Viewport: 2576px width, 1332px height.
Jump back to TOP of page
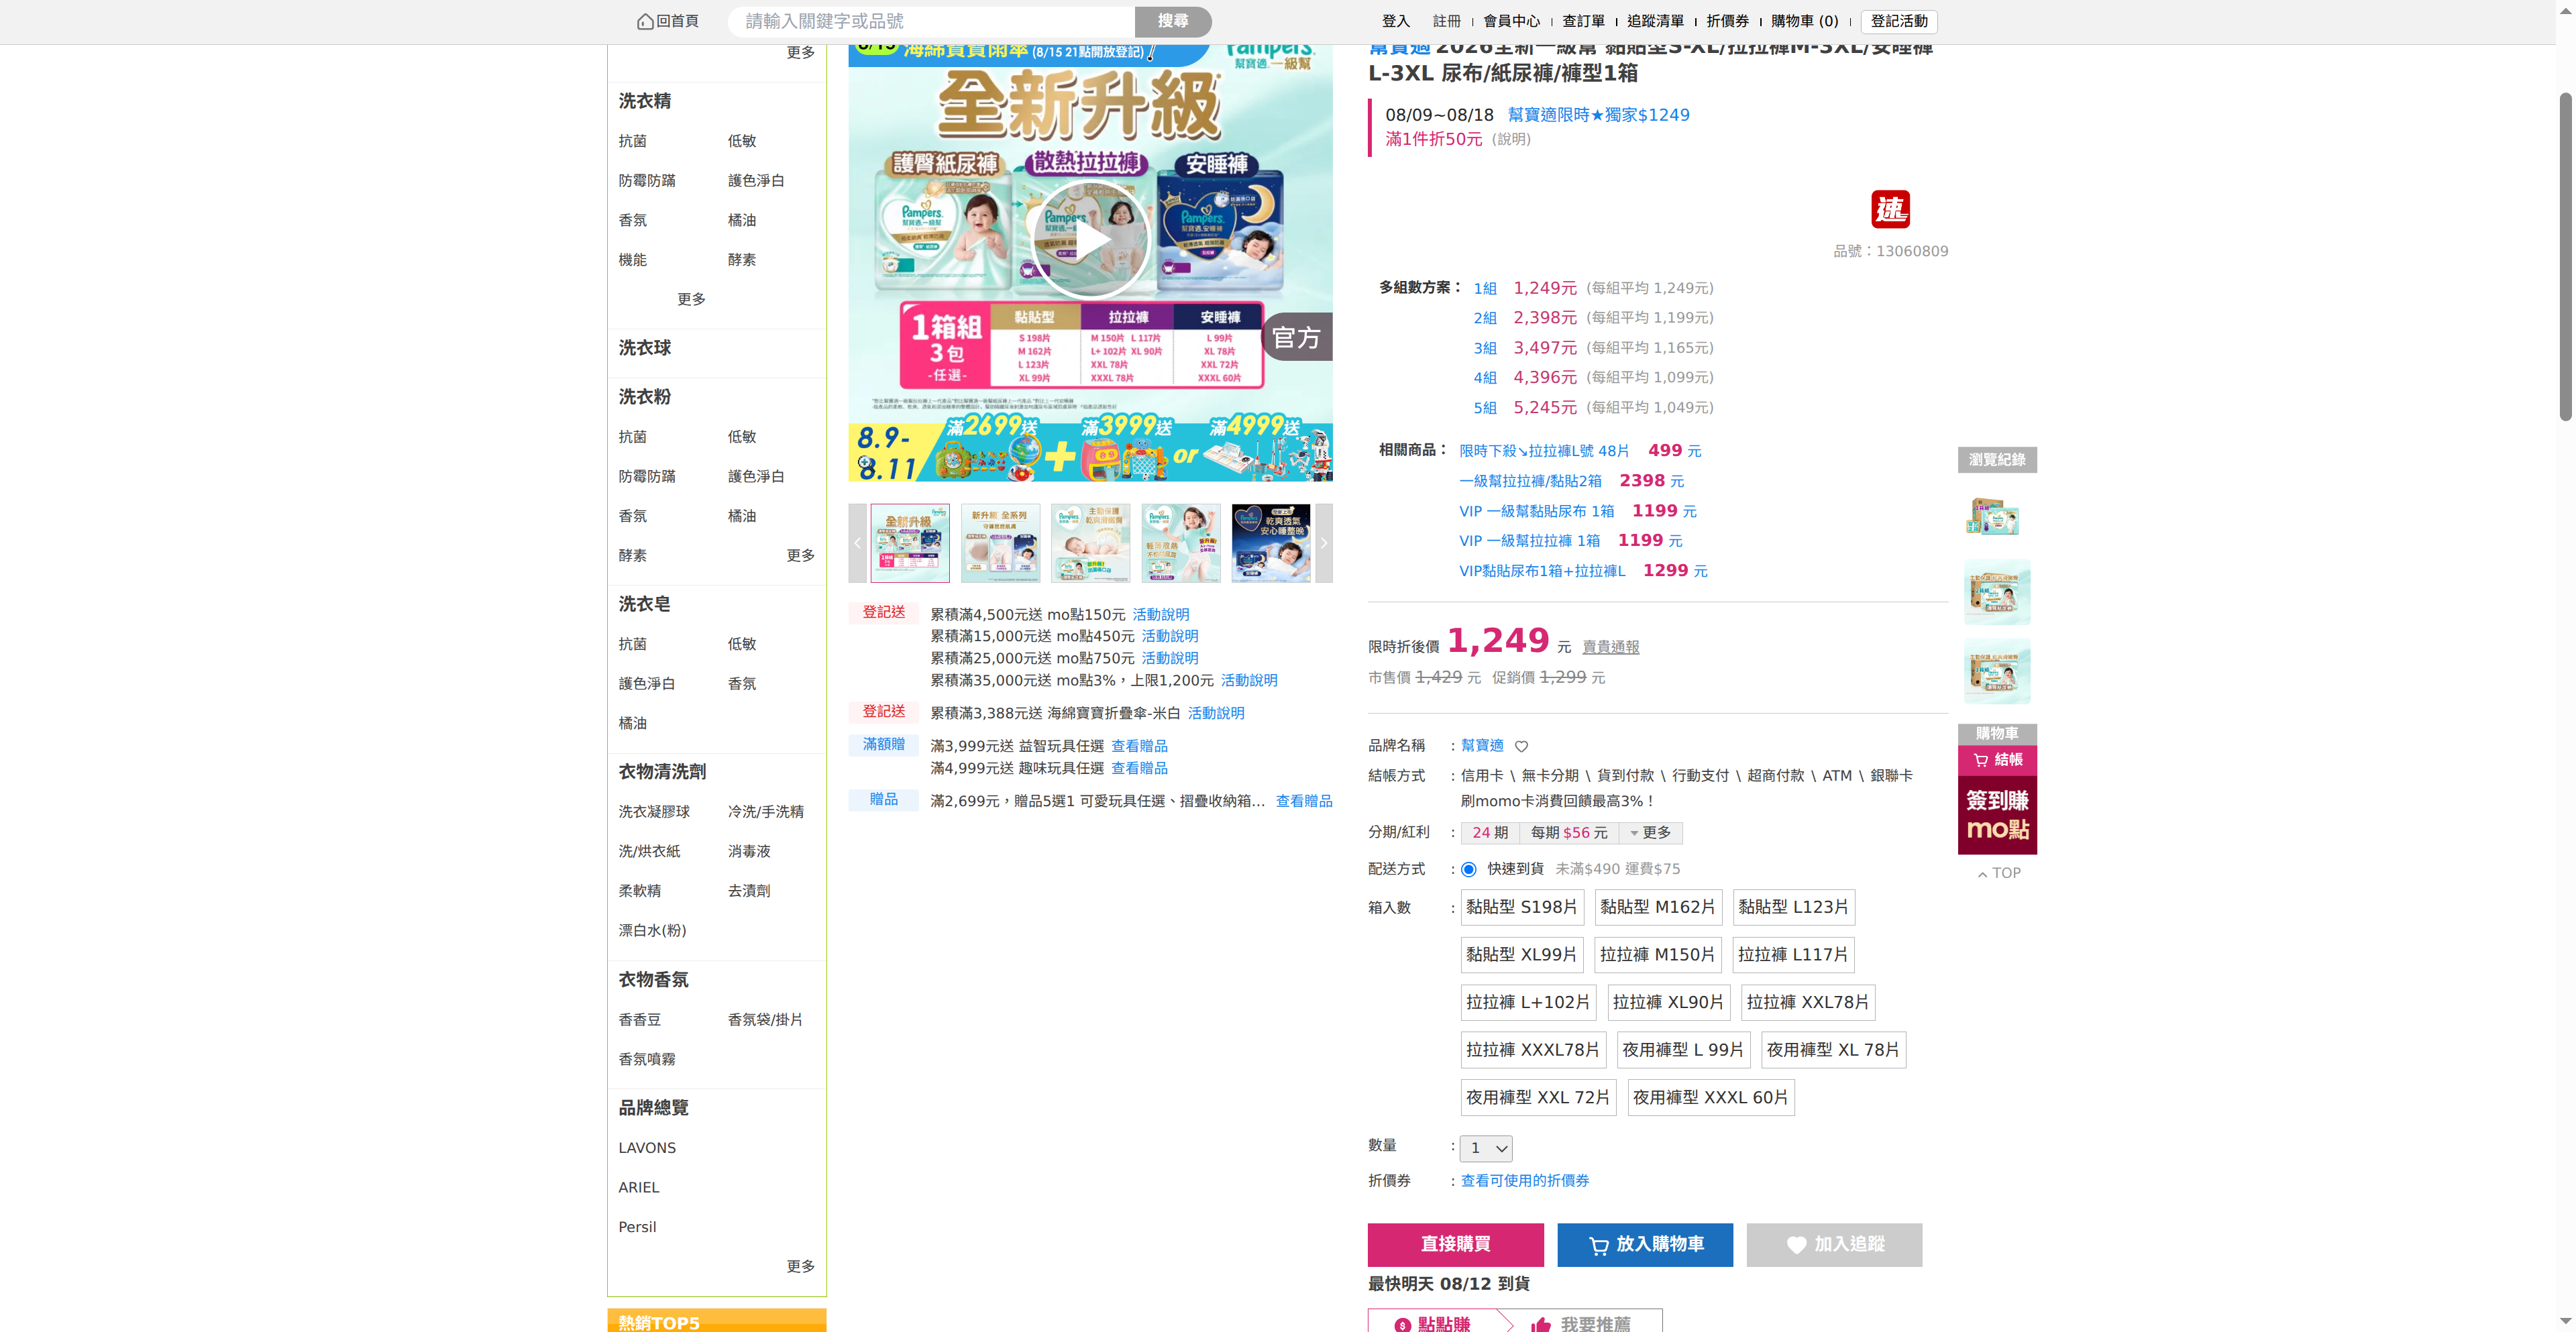(x=1999, y=873)
